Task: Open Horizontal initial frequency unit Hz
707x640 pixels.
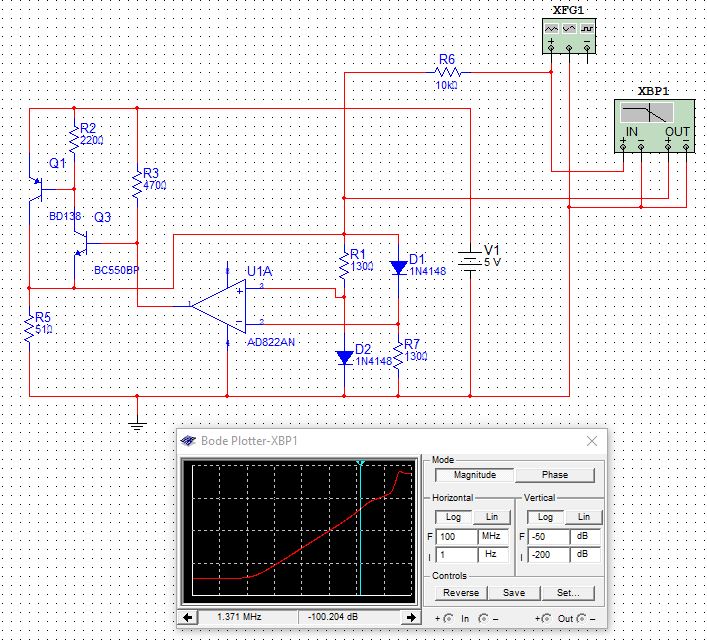Action: pyautogui.click(x=493, y=555)
